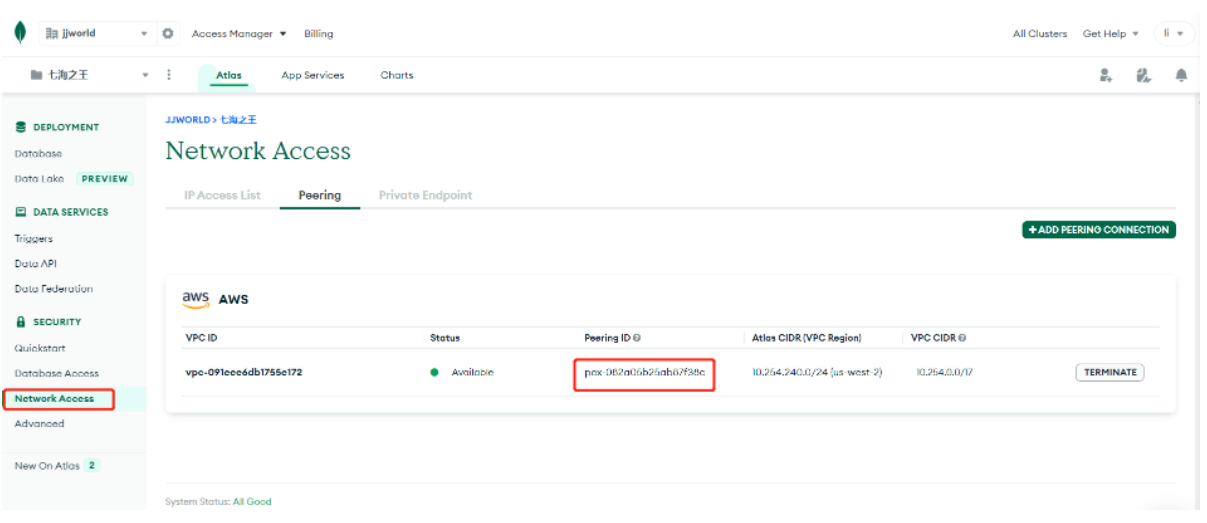1207x523 pixels.
Task: Select the Private Endpoint tab
Action: click(425, 195)
